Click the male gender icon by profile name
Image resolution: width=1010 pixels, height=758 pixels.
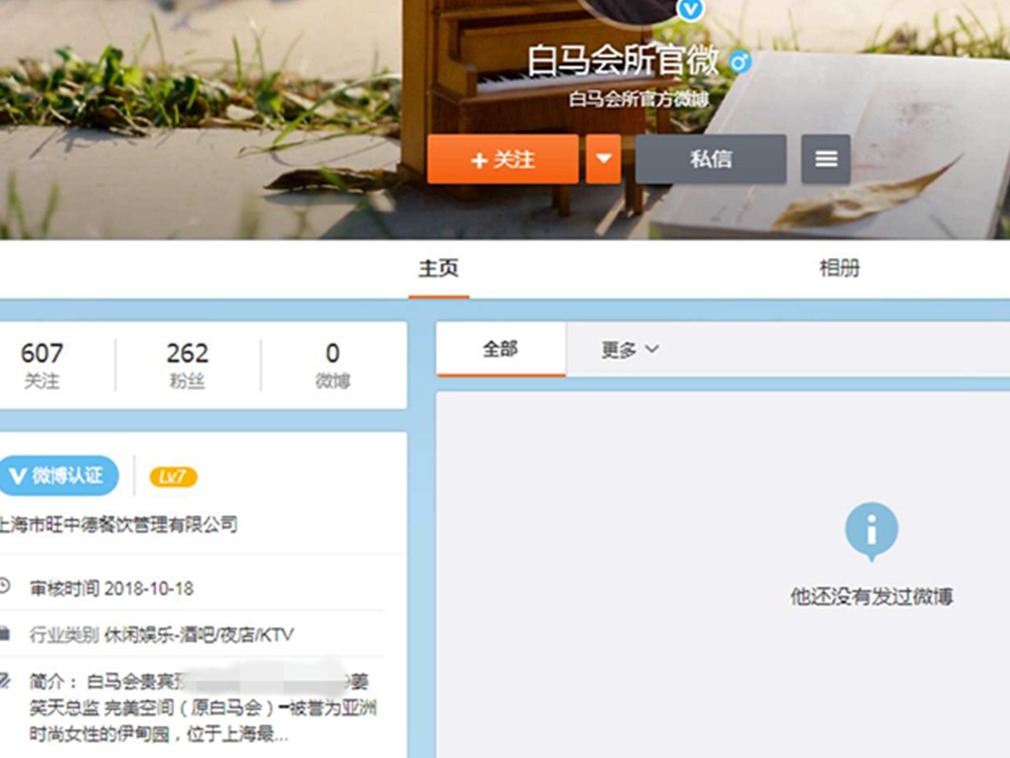tap(739, 62)
